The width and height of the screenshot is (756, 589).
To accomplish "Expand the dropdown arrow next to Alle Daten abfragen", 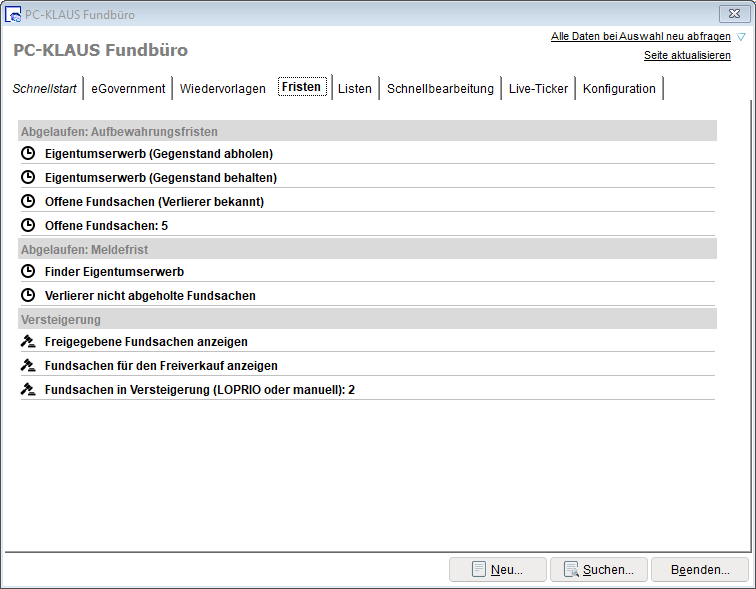I will tap(740, 37).
